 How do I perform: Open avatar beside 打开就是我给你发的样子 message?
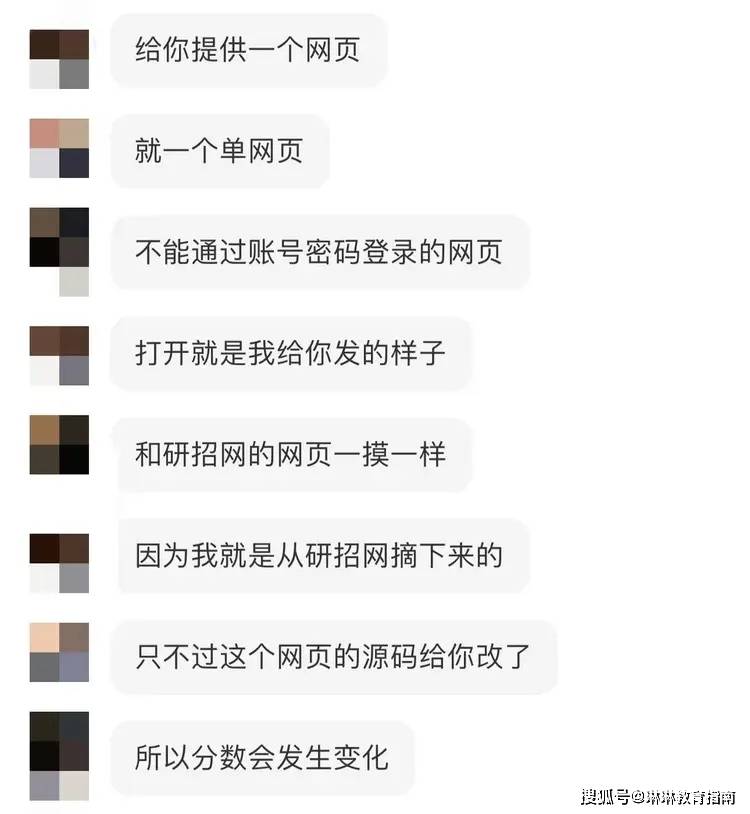[x=59, y=356]
